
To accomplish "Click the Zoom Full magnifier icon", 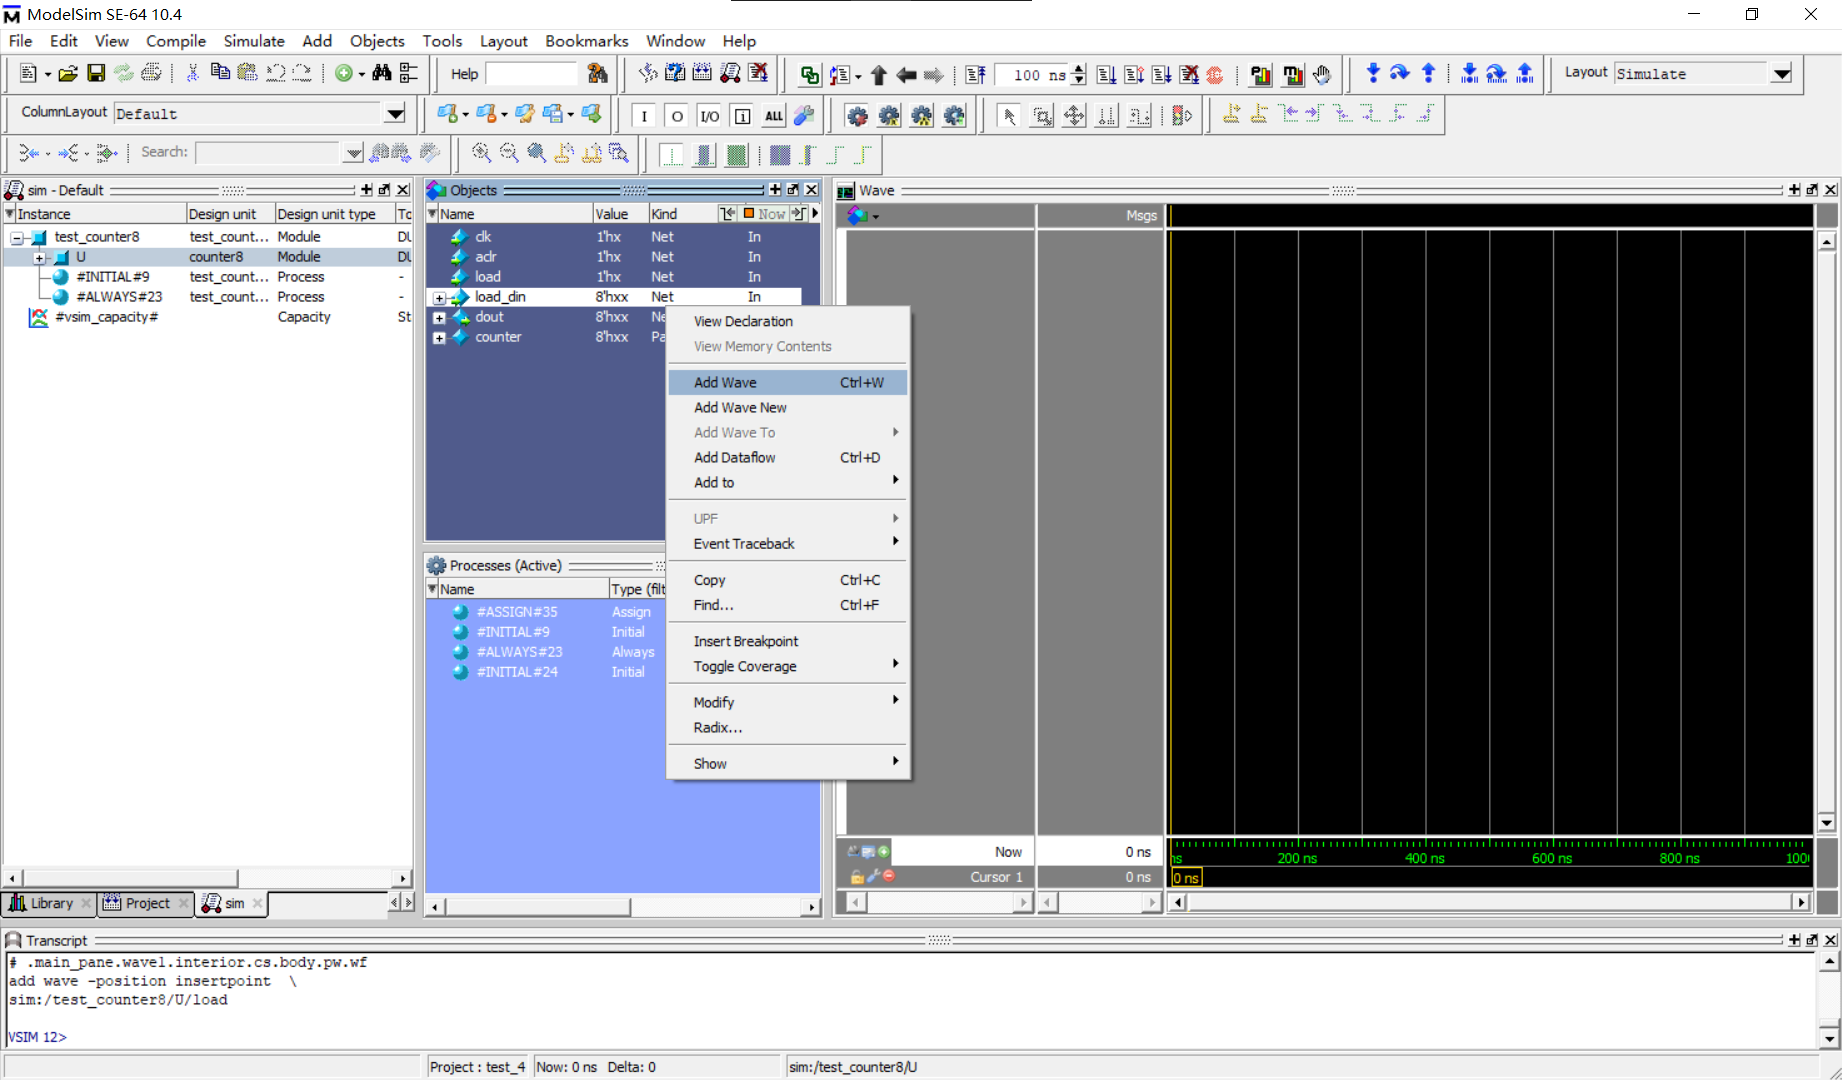I will pos(537,153).
